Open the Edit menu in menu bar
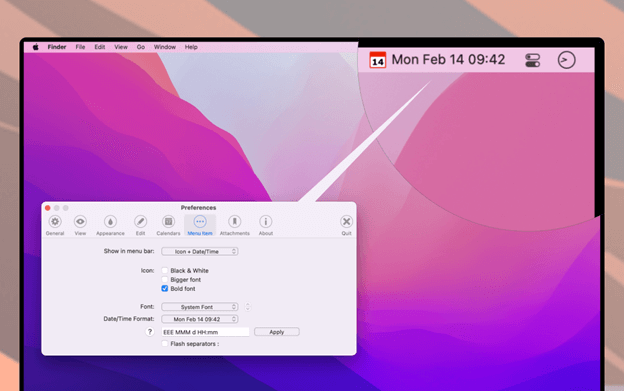This screenshot has height=391, width=624. [99, 47]
